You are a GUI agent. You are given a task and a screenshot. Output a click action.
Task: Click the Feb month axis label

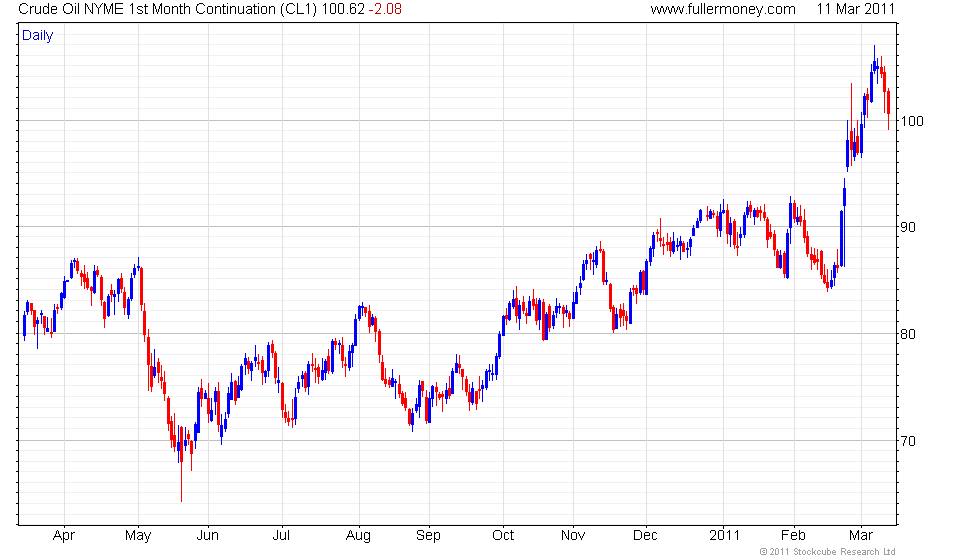pos(793,536)
